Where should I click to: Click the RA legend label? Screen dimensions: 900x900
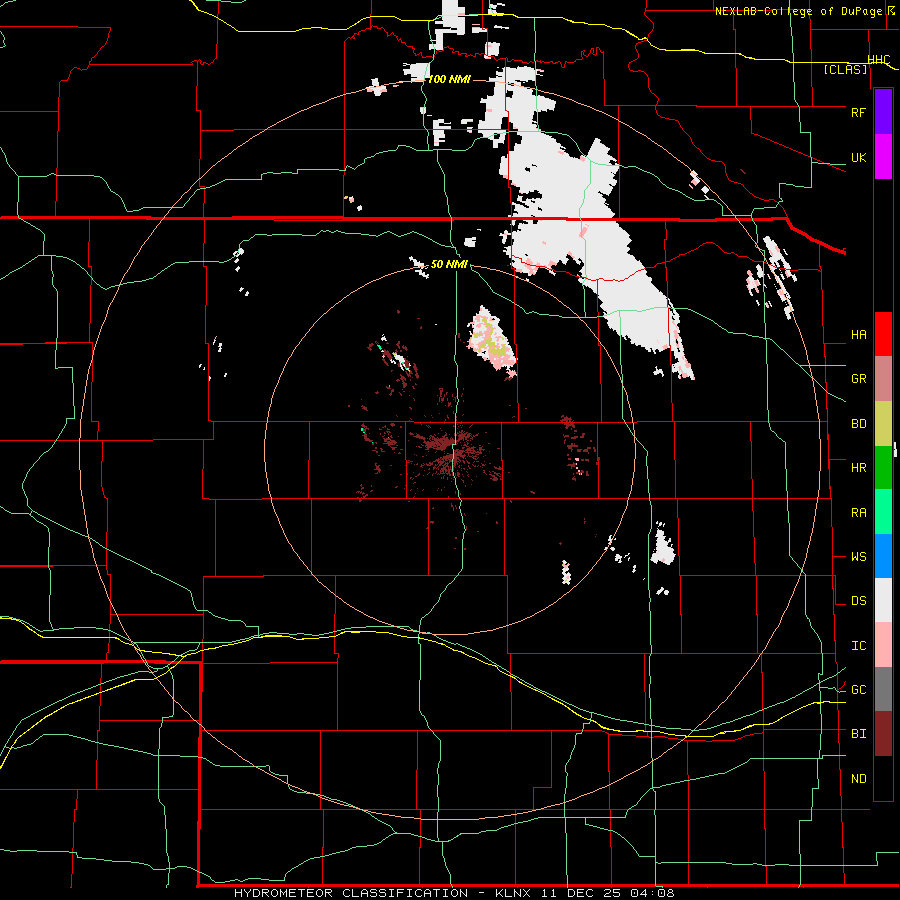click(x=858, y=513)
